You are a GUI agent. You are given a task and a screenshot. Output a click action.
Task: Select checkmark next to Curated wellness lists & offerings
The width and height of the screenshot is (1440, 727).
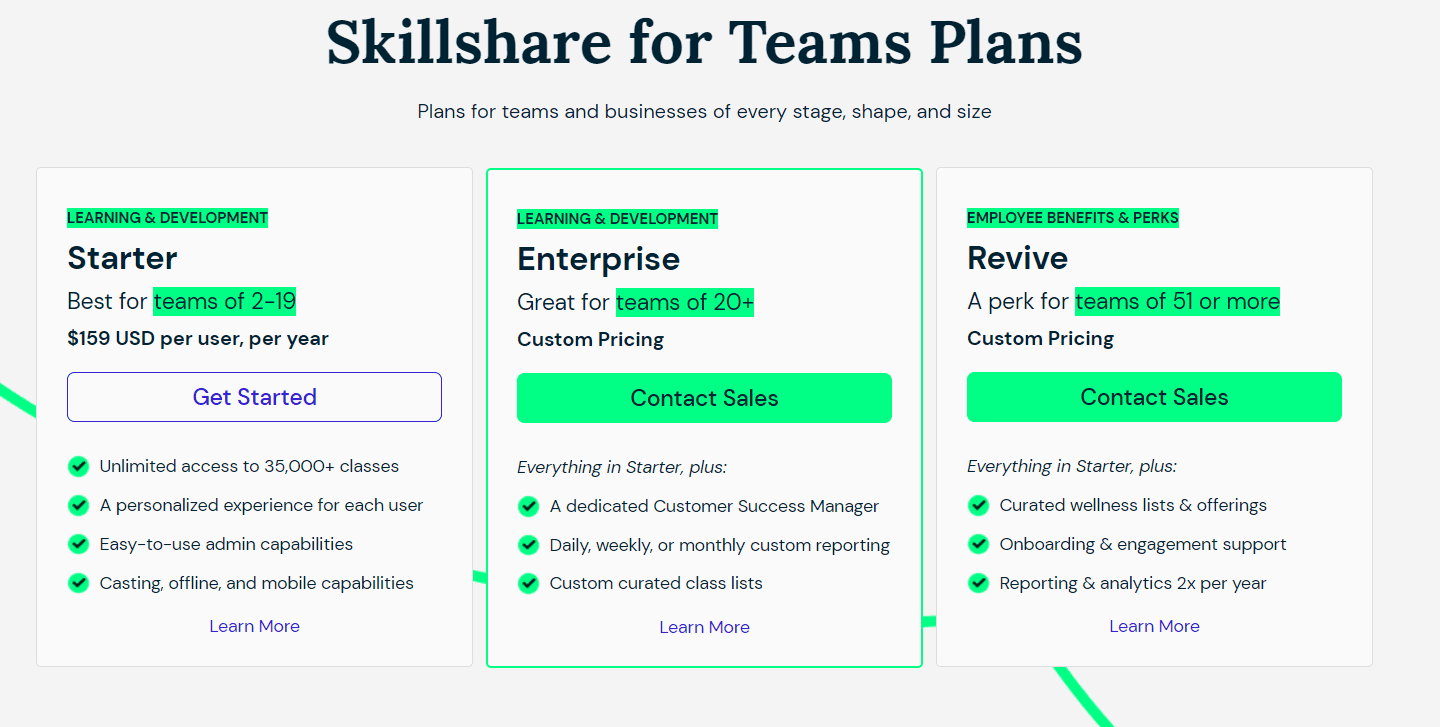click(978, 505)
